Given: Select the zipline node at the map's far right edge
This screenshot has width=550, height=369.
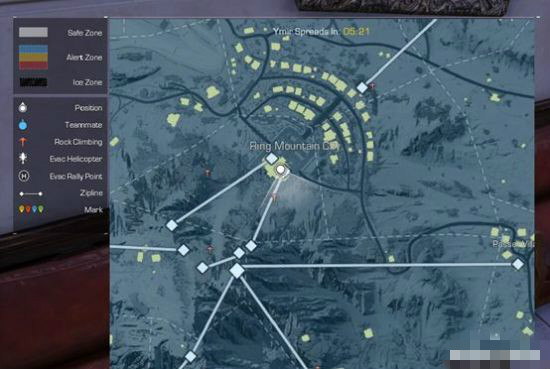Looking at the screenshot, I should [x=518, y=264].
